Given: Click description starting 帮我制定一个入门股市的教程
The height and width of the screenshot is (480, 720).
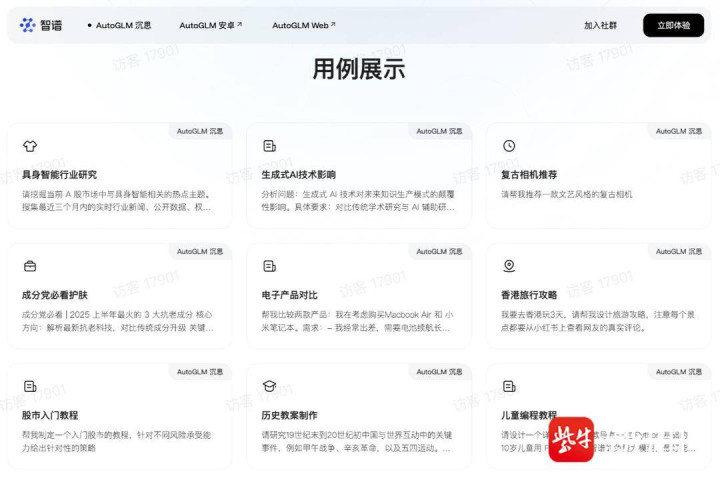Looking at the screenshot, I should (116, 441).
